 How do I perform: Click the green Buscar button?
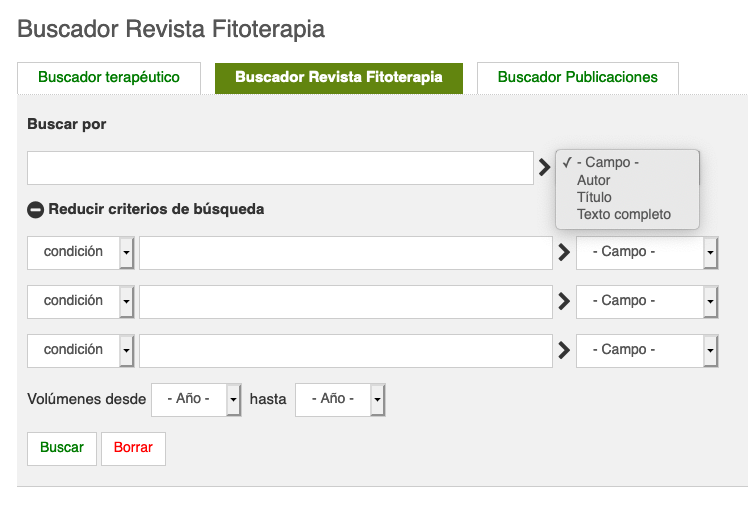[62, 449]
